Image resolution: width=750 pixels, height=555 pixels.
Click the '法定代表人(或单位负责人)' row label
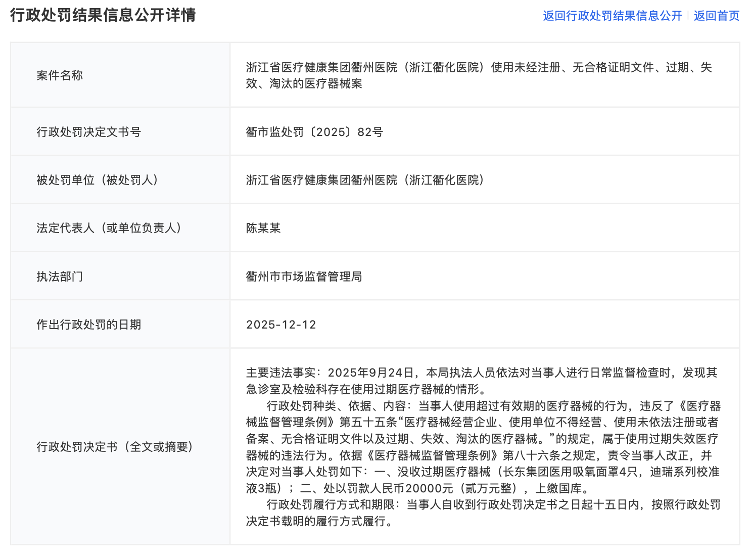(x=108, y=228)
